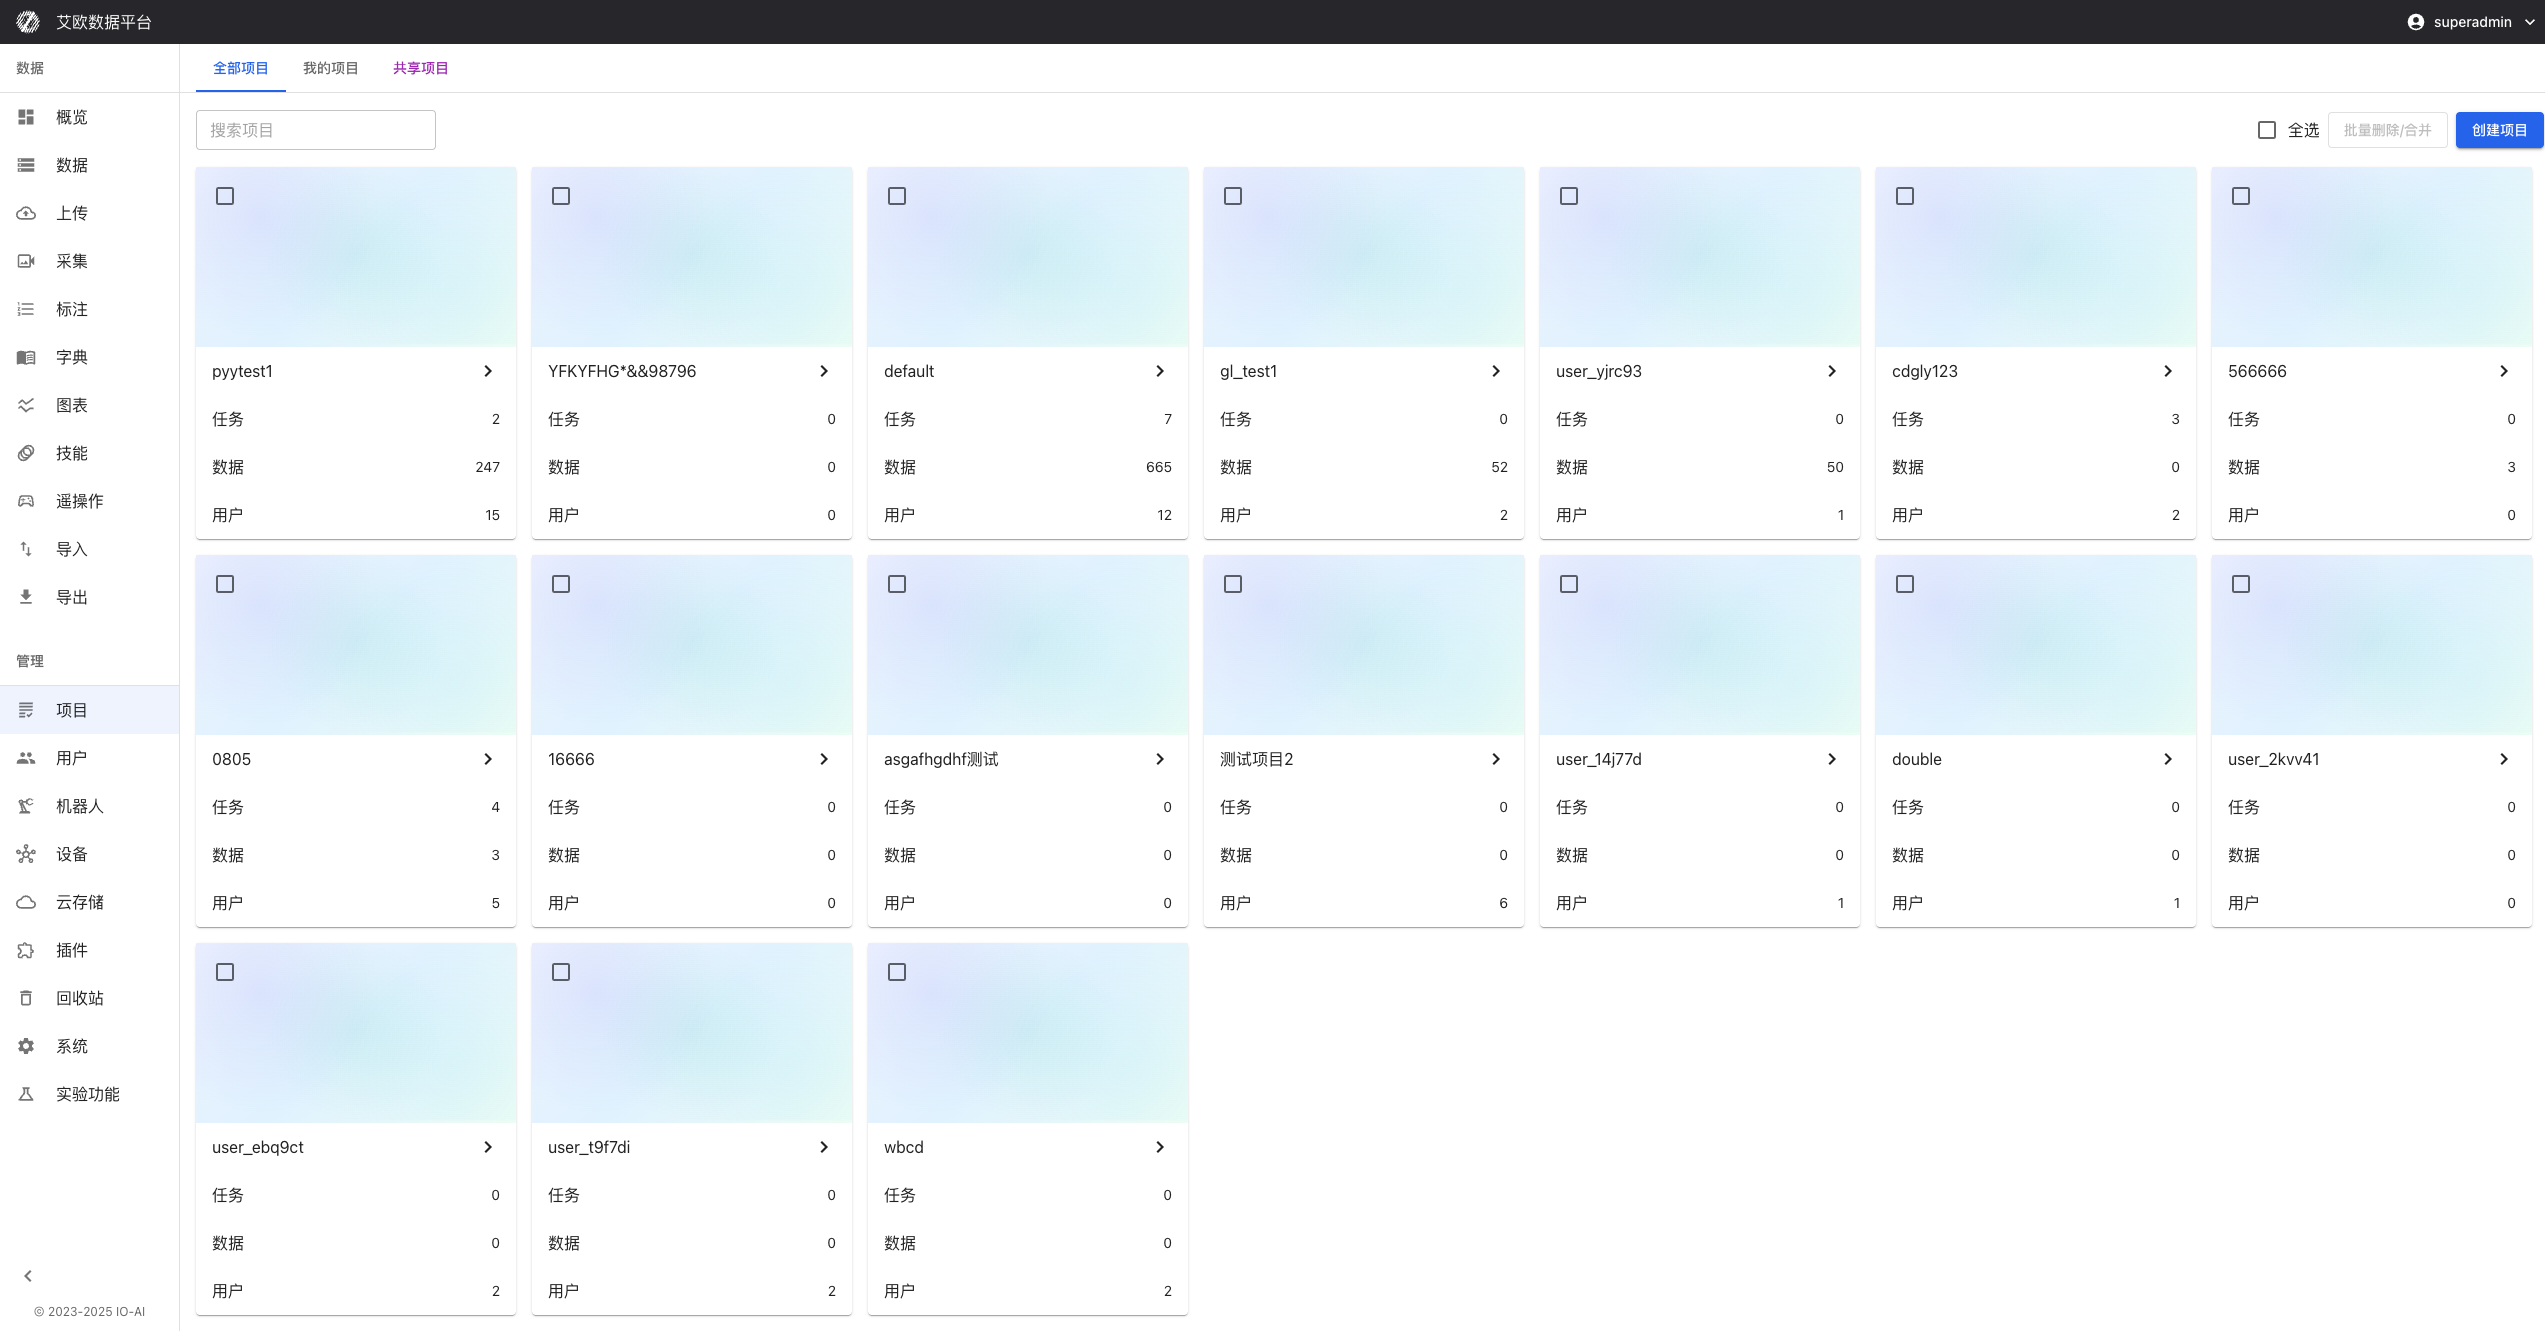Check the pyytest1 project checkbox
The width and height of the screenshot is (2545, 1331).
225,196
